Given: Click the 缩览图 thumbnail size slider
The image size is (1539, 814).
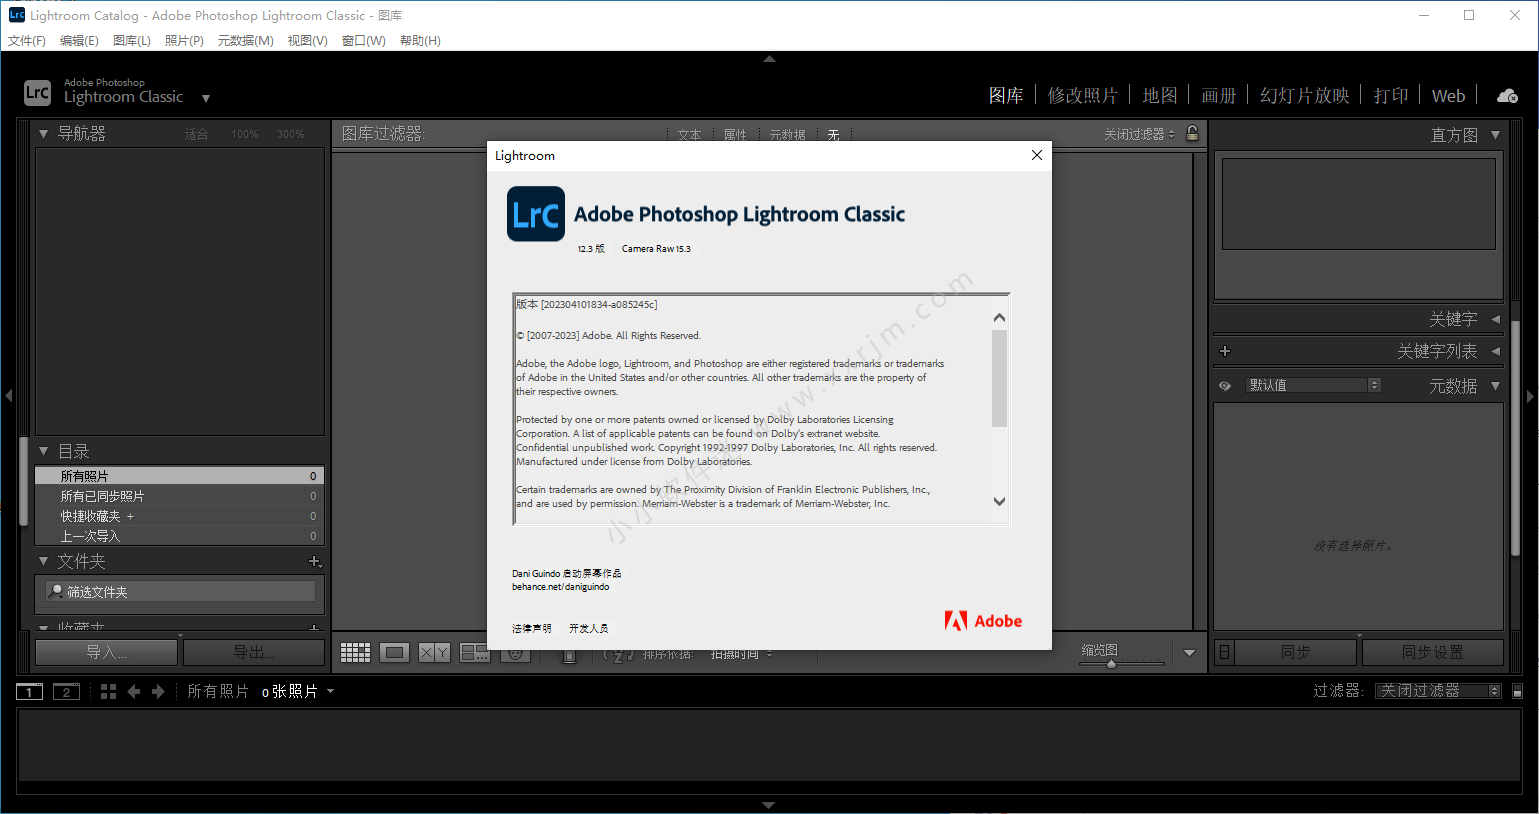Looking at the screenshot, I should pos(1111,664).
